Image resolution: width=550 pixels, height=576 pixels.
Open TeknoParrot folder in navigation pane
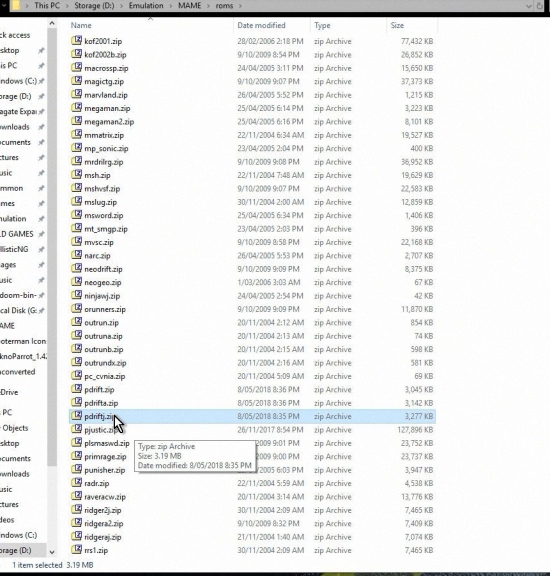tap(23, 356)
